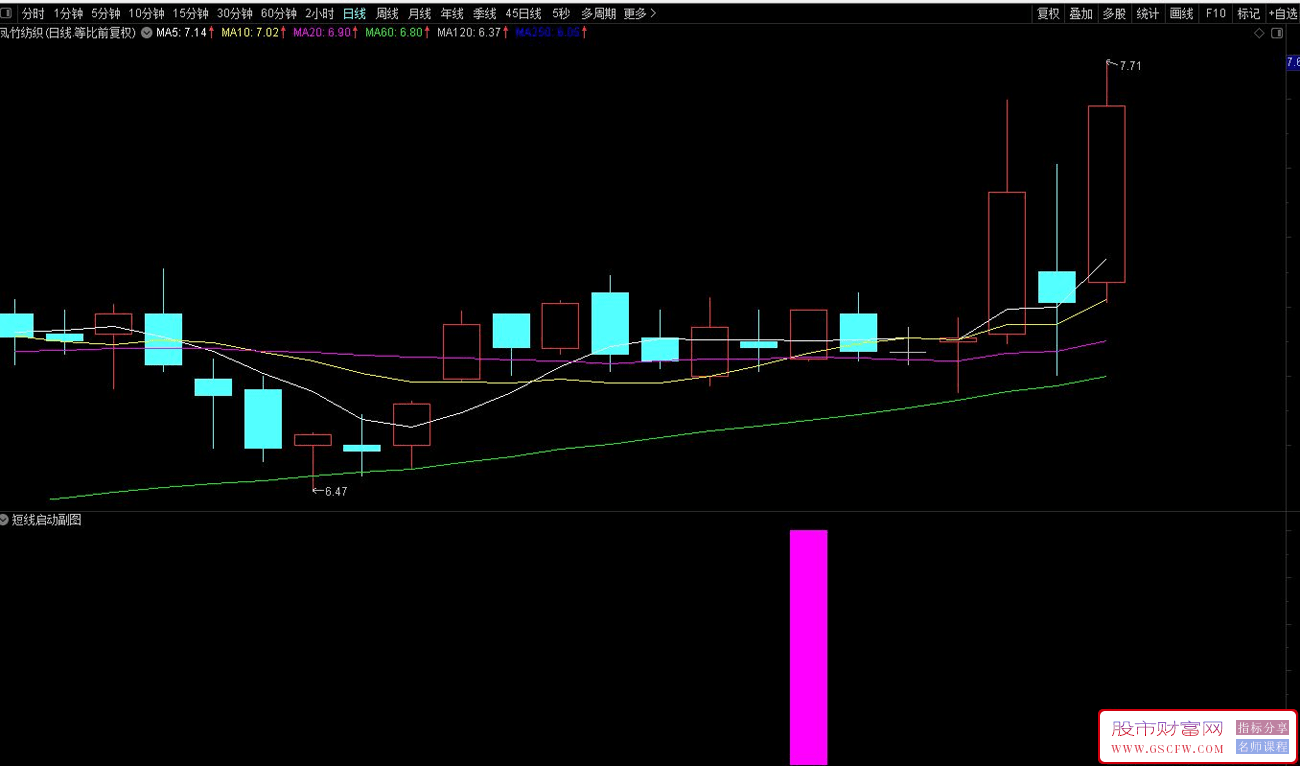Switch to 月线 monthly chart
This screenshot has width=1300, height=766.
(x=419, y=14)
